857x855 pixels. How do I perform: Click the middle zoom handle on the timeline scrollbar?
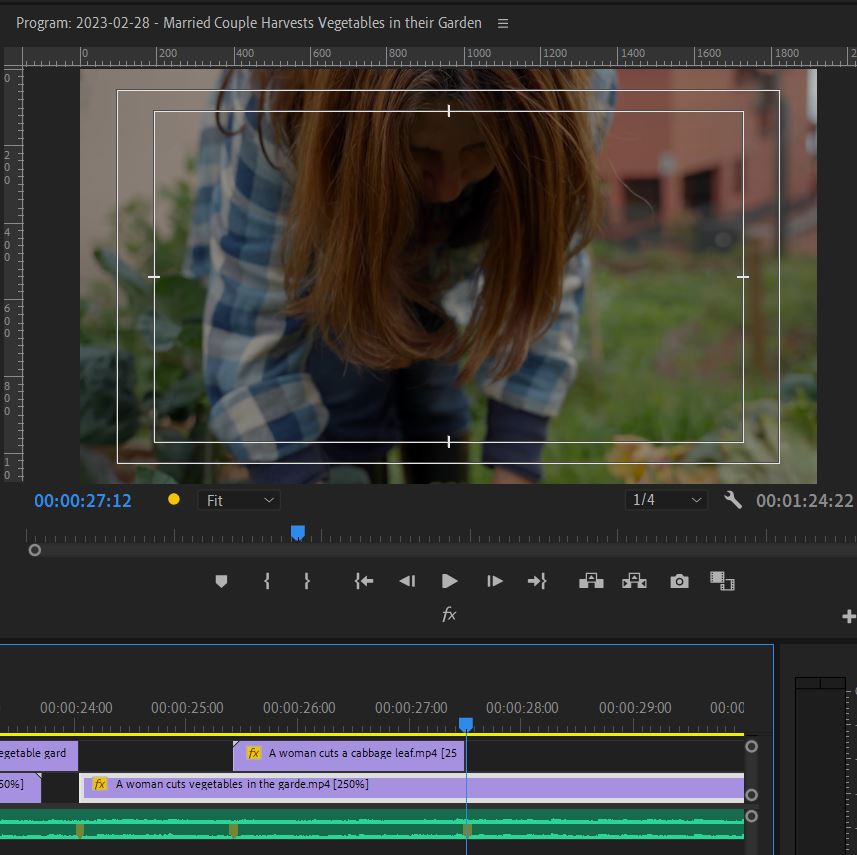(752, 794)
